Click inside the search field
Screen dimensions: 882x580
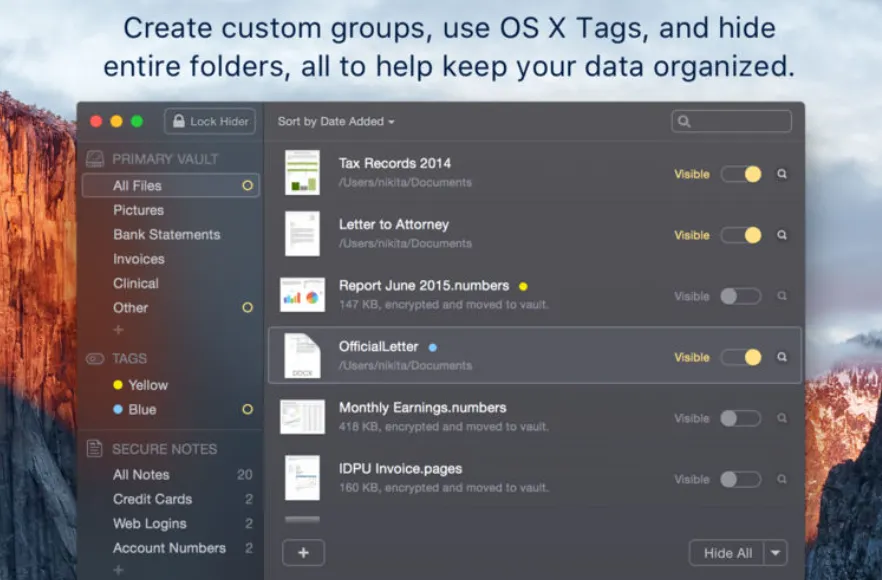pos(731,121)
